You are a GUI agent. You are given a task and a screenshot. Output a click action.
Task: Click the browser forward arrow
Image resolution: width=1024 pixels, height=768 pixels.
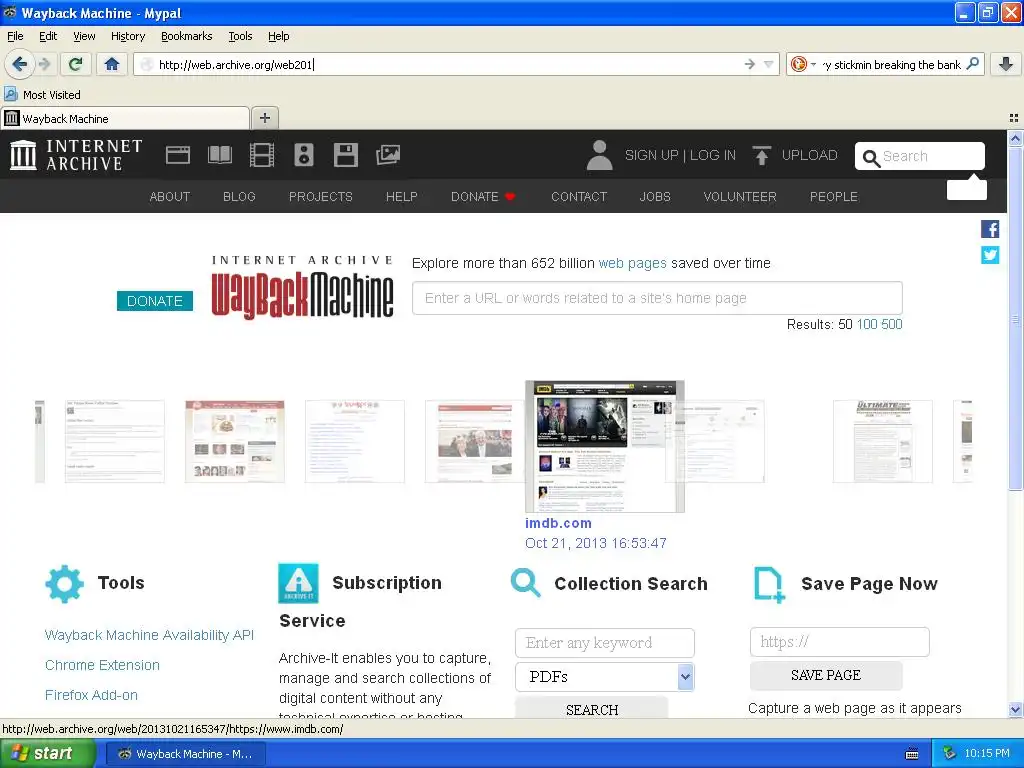[44, 64]
